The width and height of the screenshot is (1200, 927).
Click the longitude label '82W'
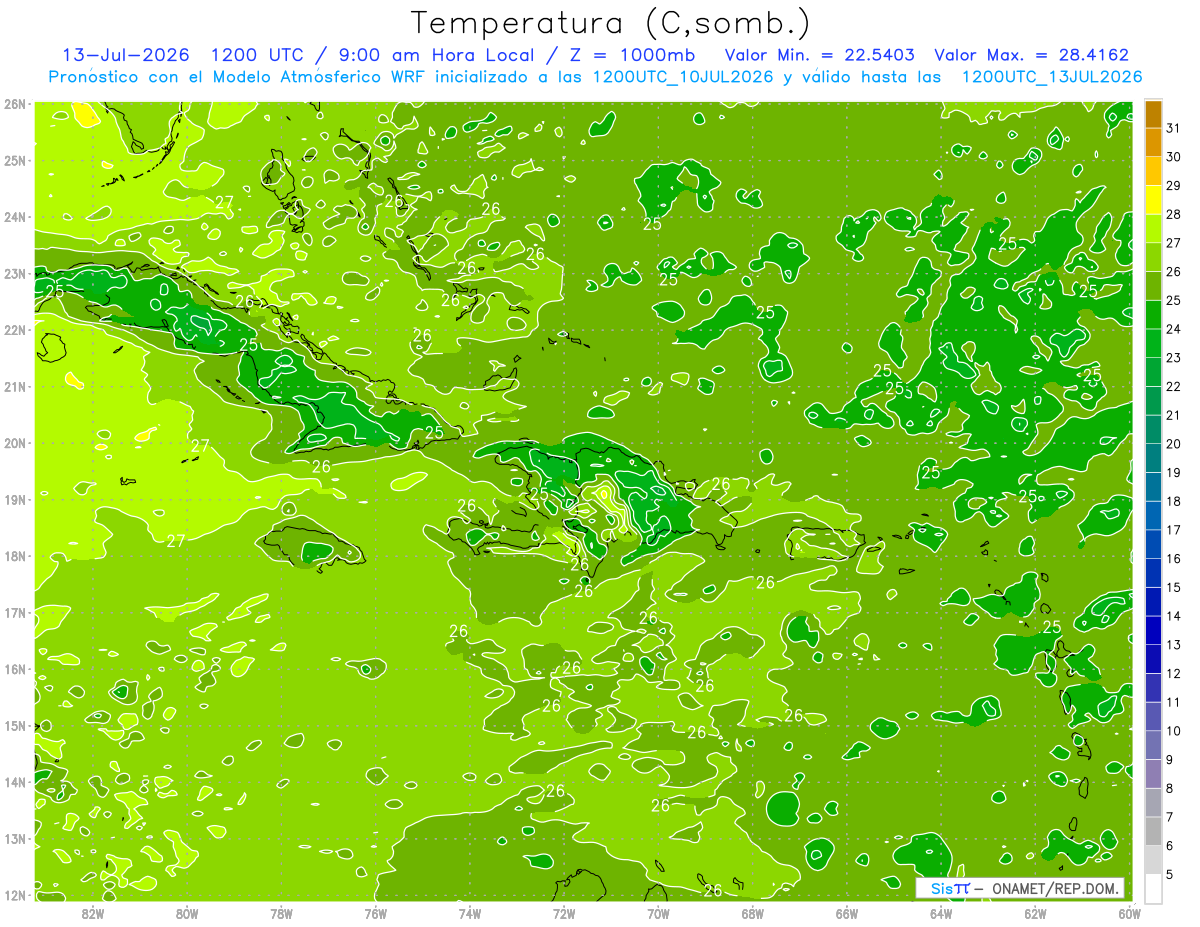(x=92, y=913)
